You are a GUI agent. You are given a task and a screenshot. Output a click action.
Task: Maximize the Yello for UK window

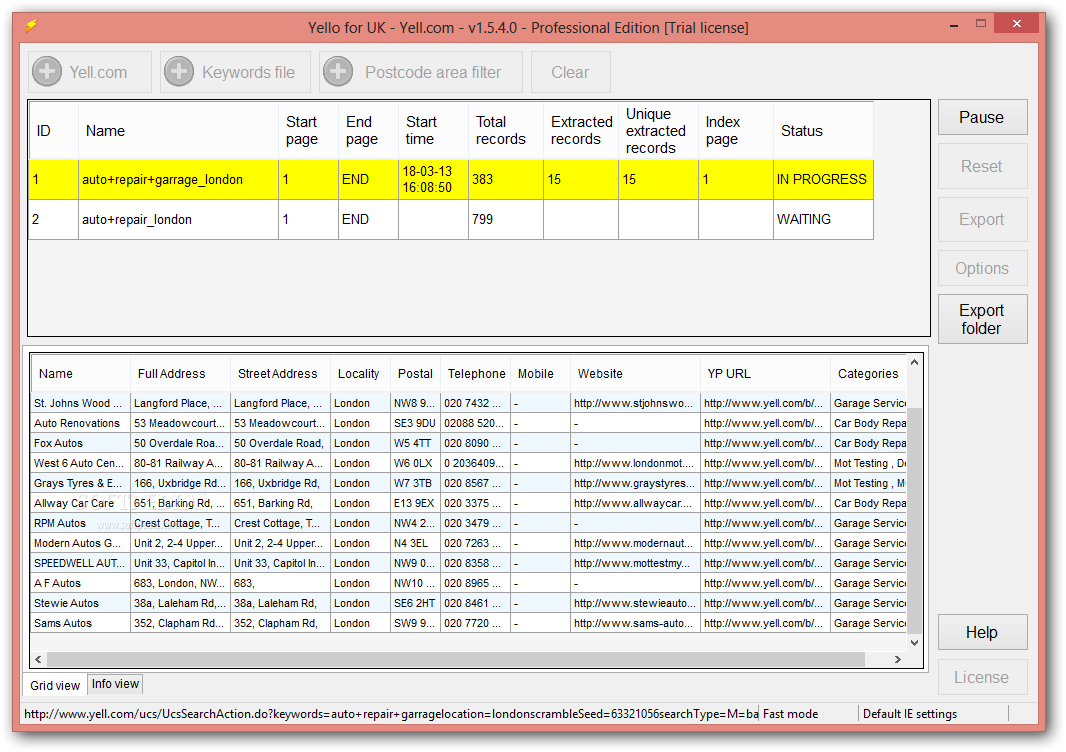pos(980,23)
